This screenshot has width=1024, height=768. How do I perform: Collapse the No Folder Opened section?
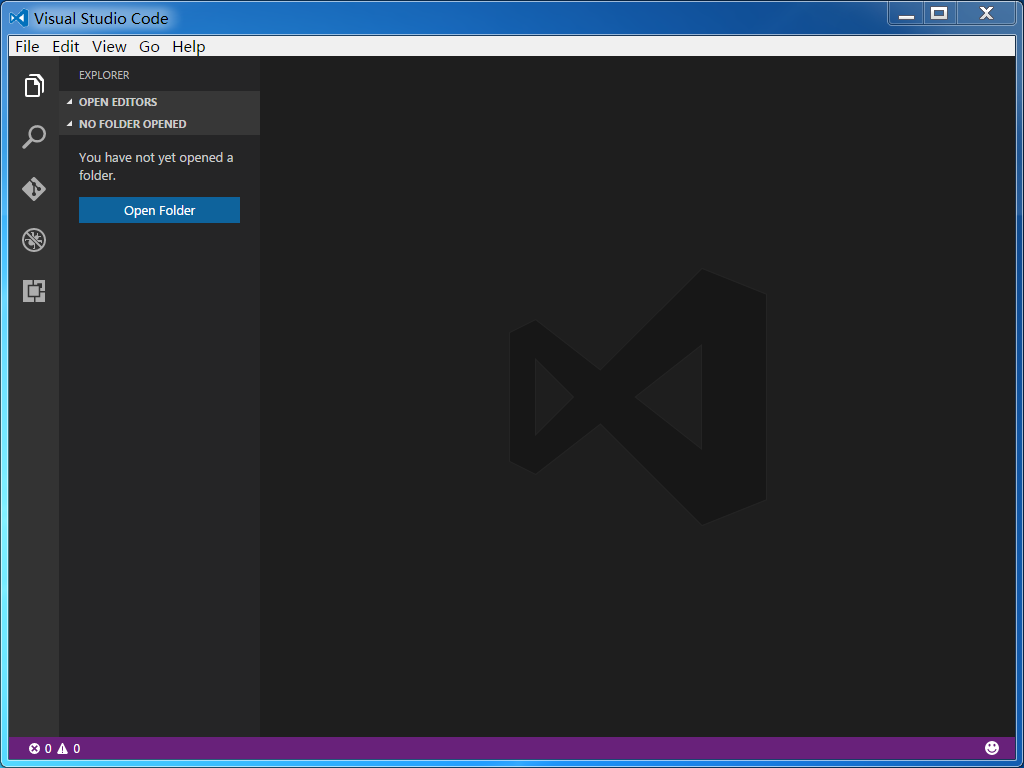tap(132, 124)
